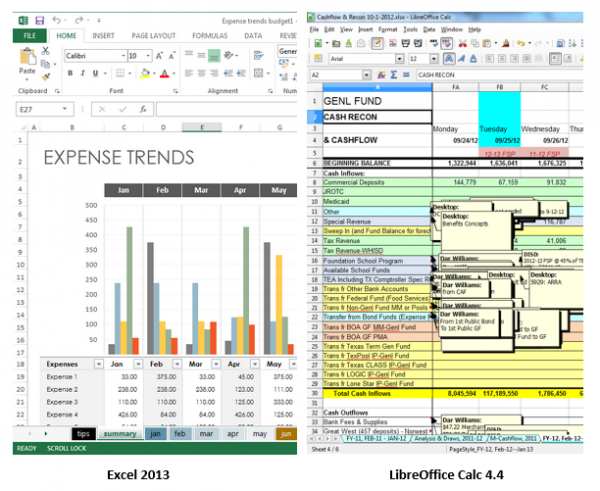Click the Paste icon in the Clipboard group
This screenshot has width=600, height=491.
(27, 61)
